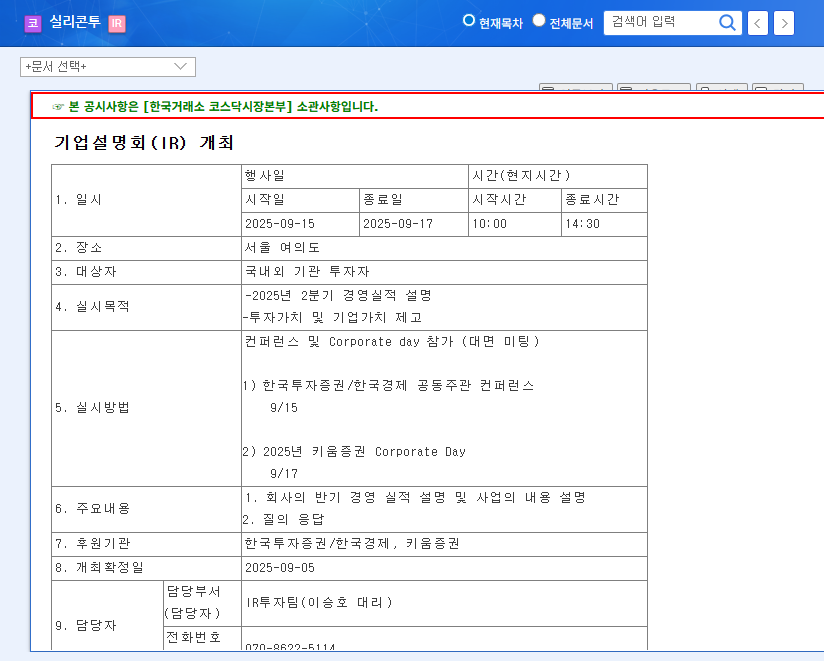The image size is (824, 661).
Task: Click the 컨퍼런스 및 Corporate day 참가 line
Action: tap(392, 342)
